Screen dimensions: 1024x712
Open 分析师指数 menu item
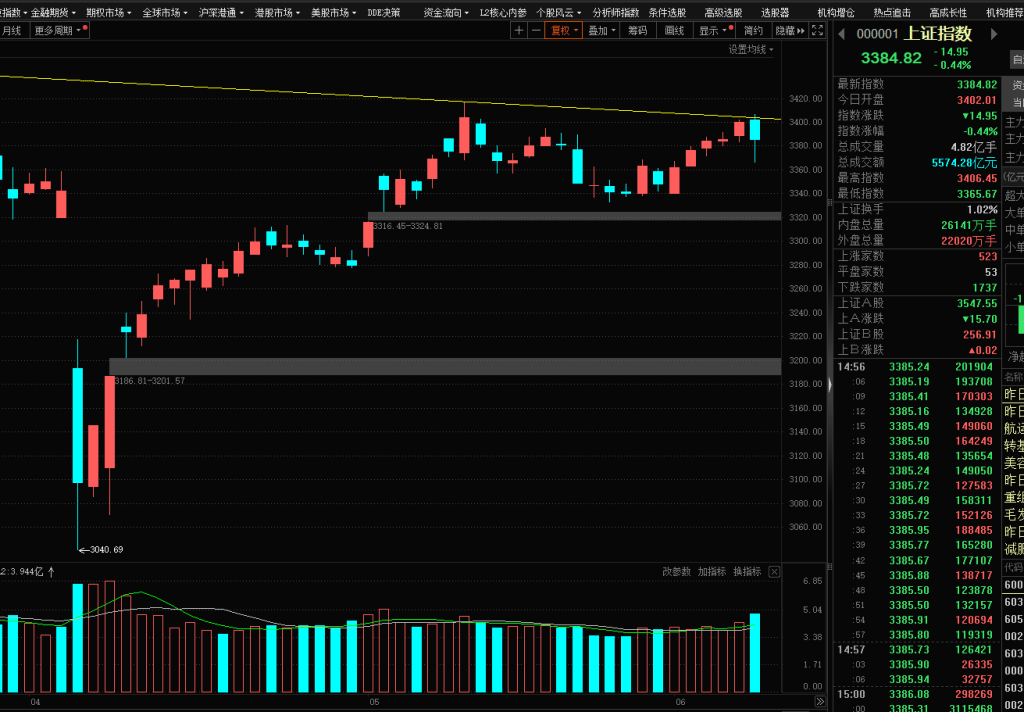pos(616,12)
